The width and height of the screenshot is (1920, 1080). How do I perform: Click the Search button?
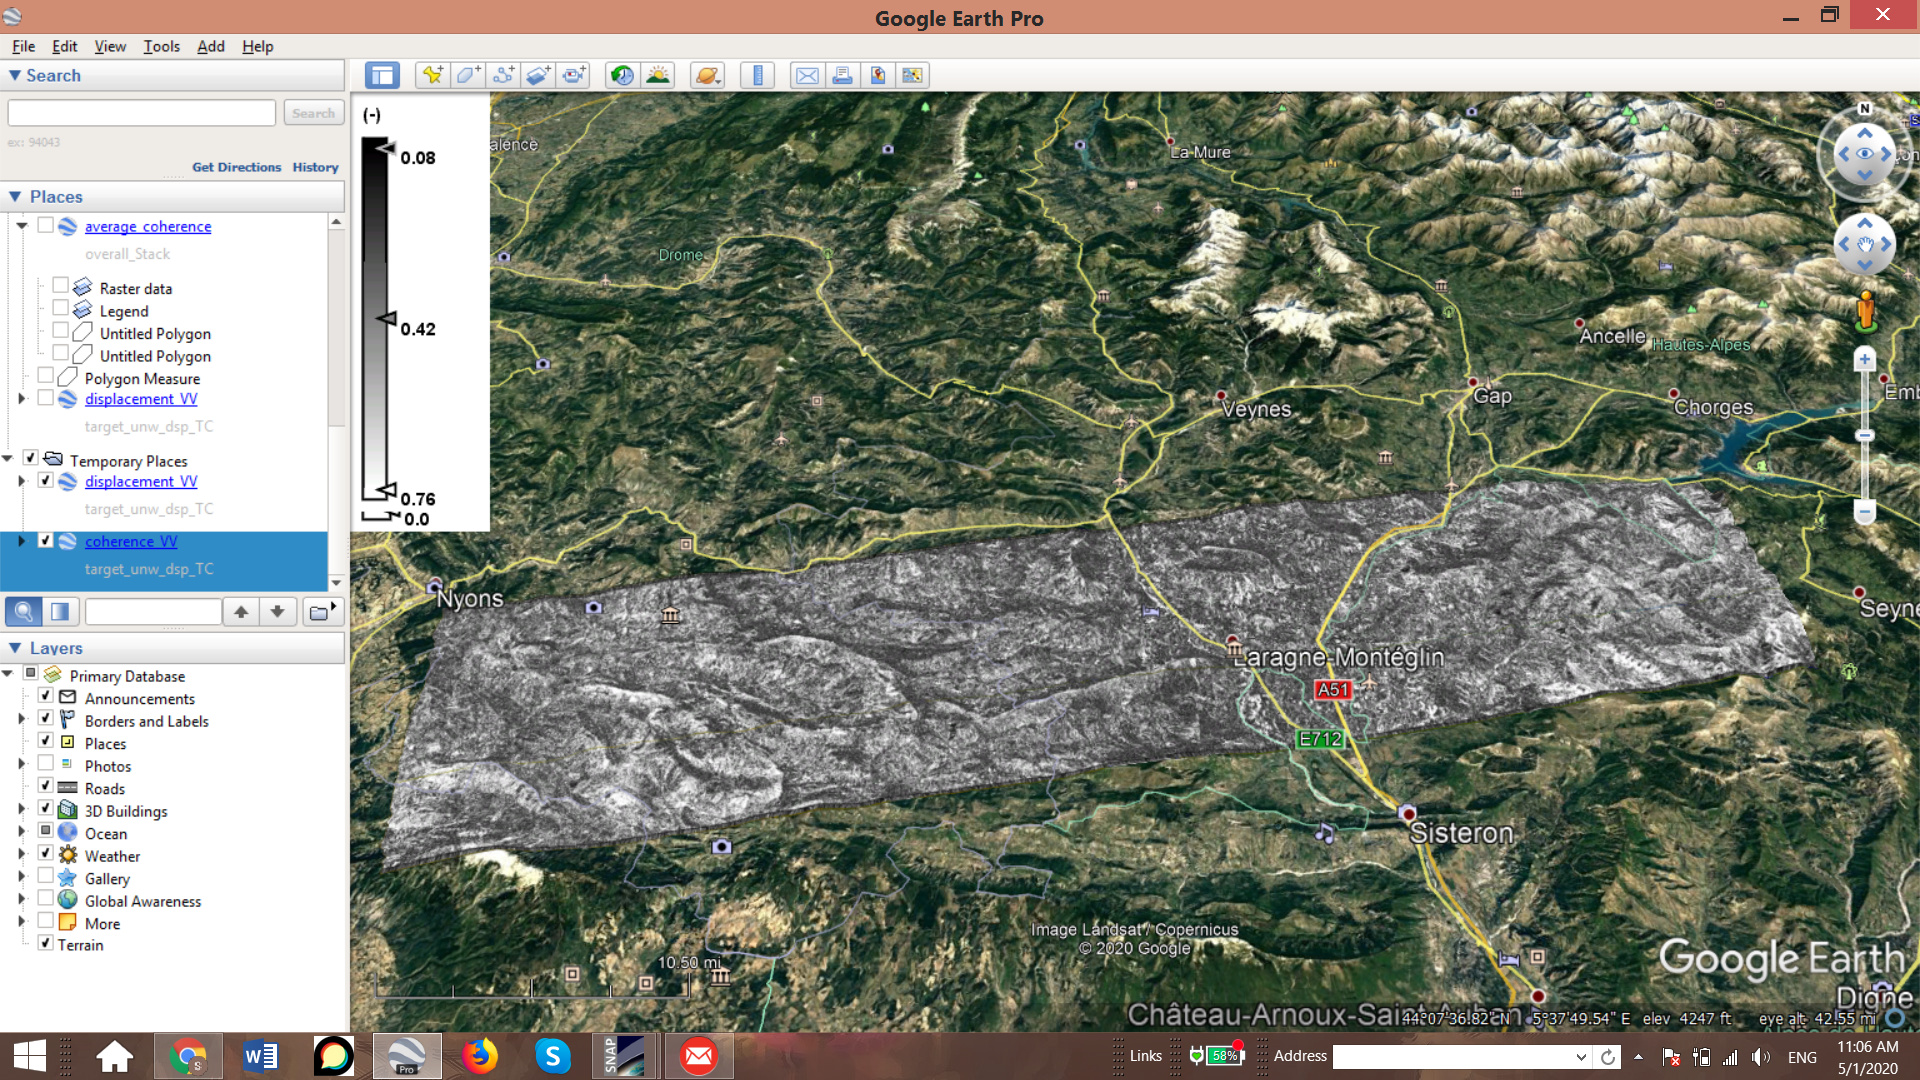click(x=313, y=113)
